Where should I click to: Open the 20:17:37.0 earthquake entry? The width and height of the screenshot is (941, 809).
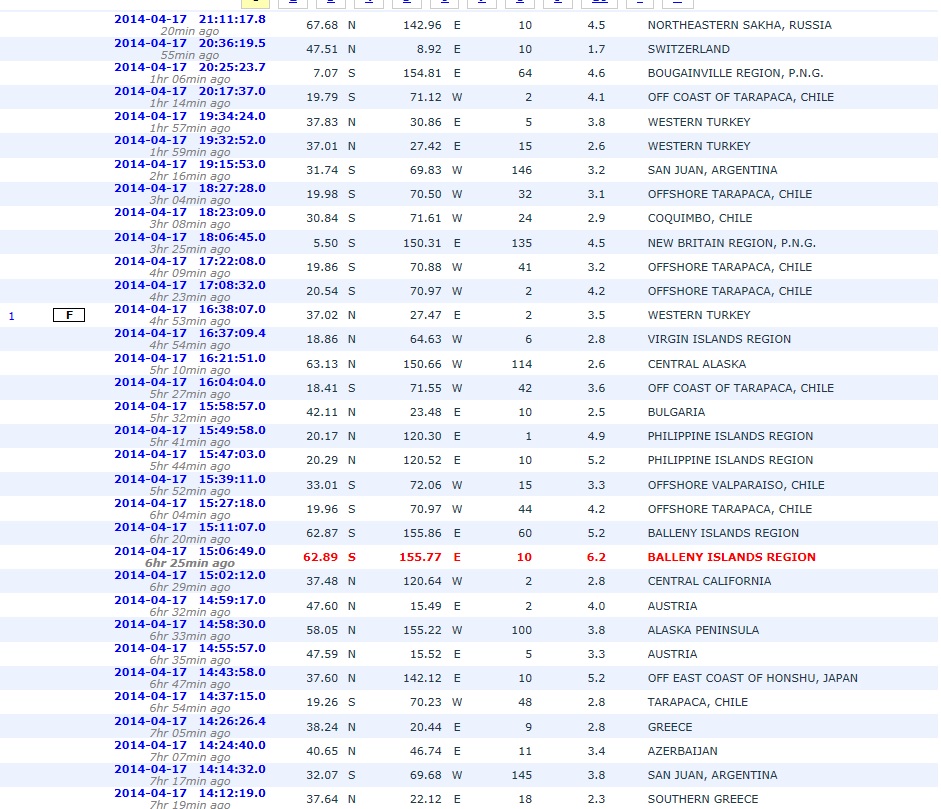(x=190, y=91)
